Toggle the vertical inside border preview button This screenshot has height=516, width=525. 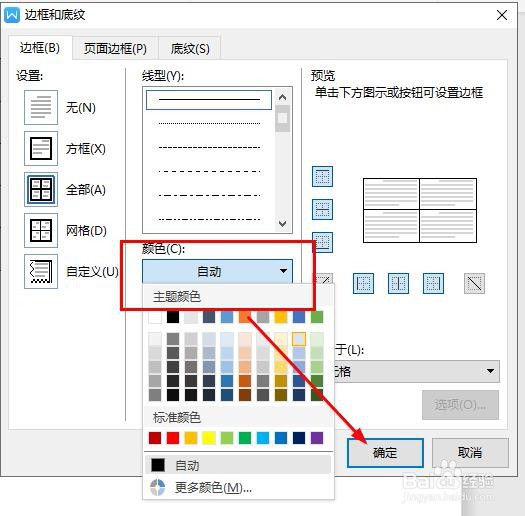pos(398,284)
